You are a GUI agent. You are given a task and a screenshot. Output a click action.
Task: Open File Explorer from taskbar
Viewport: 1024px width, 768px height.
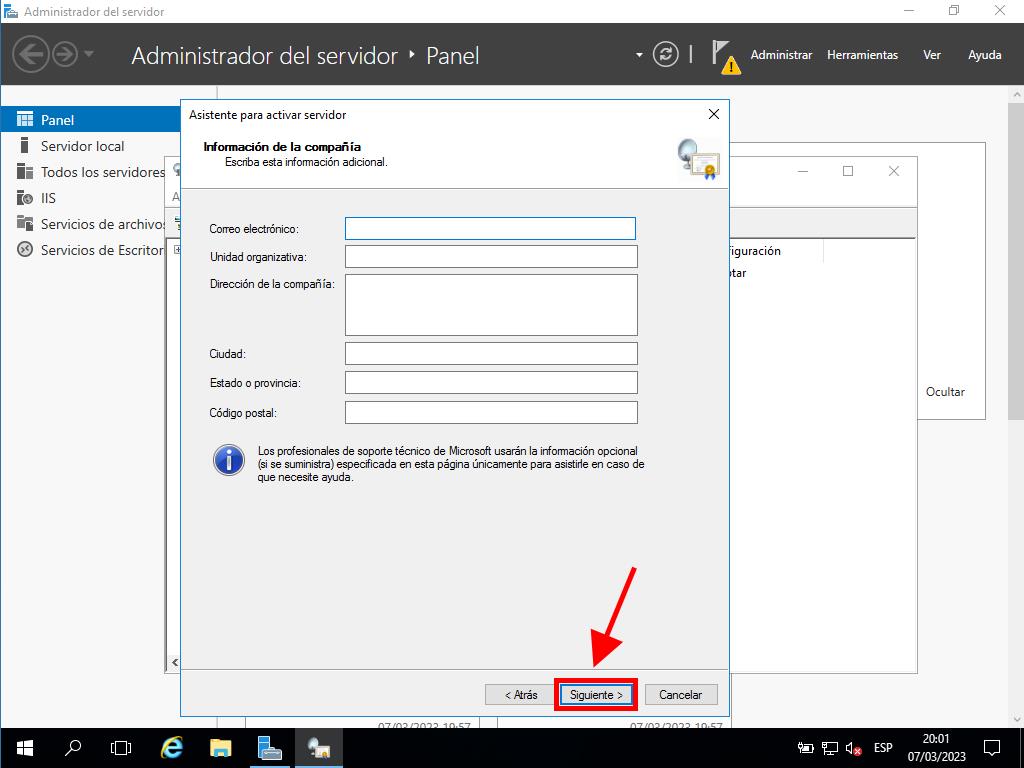pos(221,747)
